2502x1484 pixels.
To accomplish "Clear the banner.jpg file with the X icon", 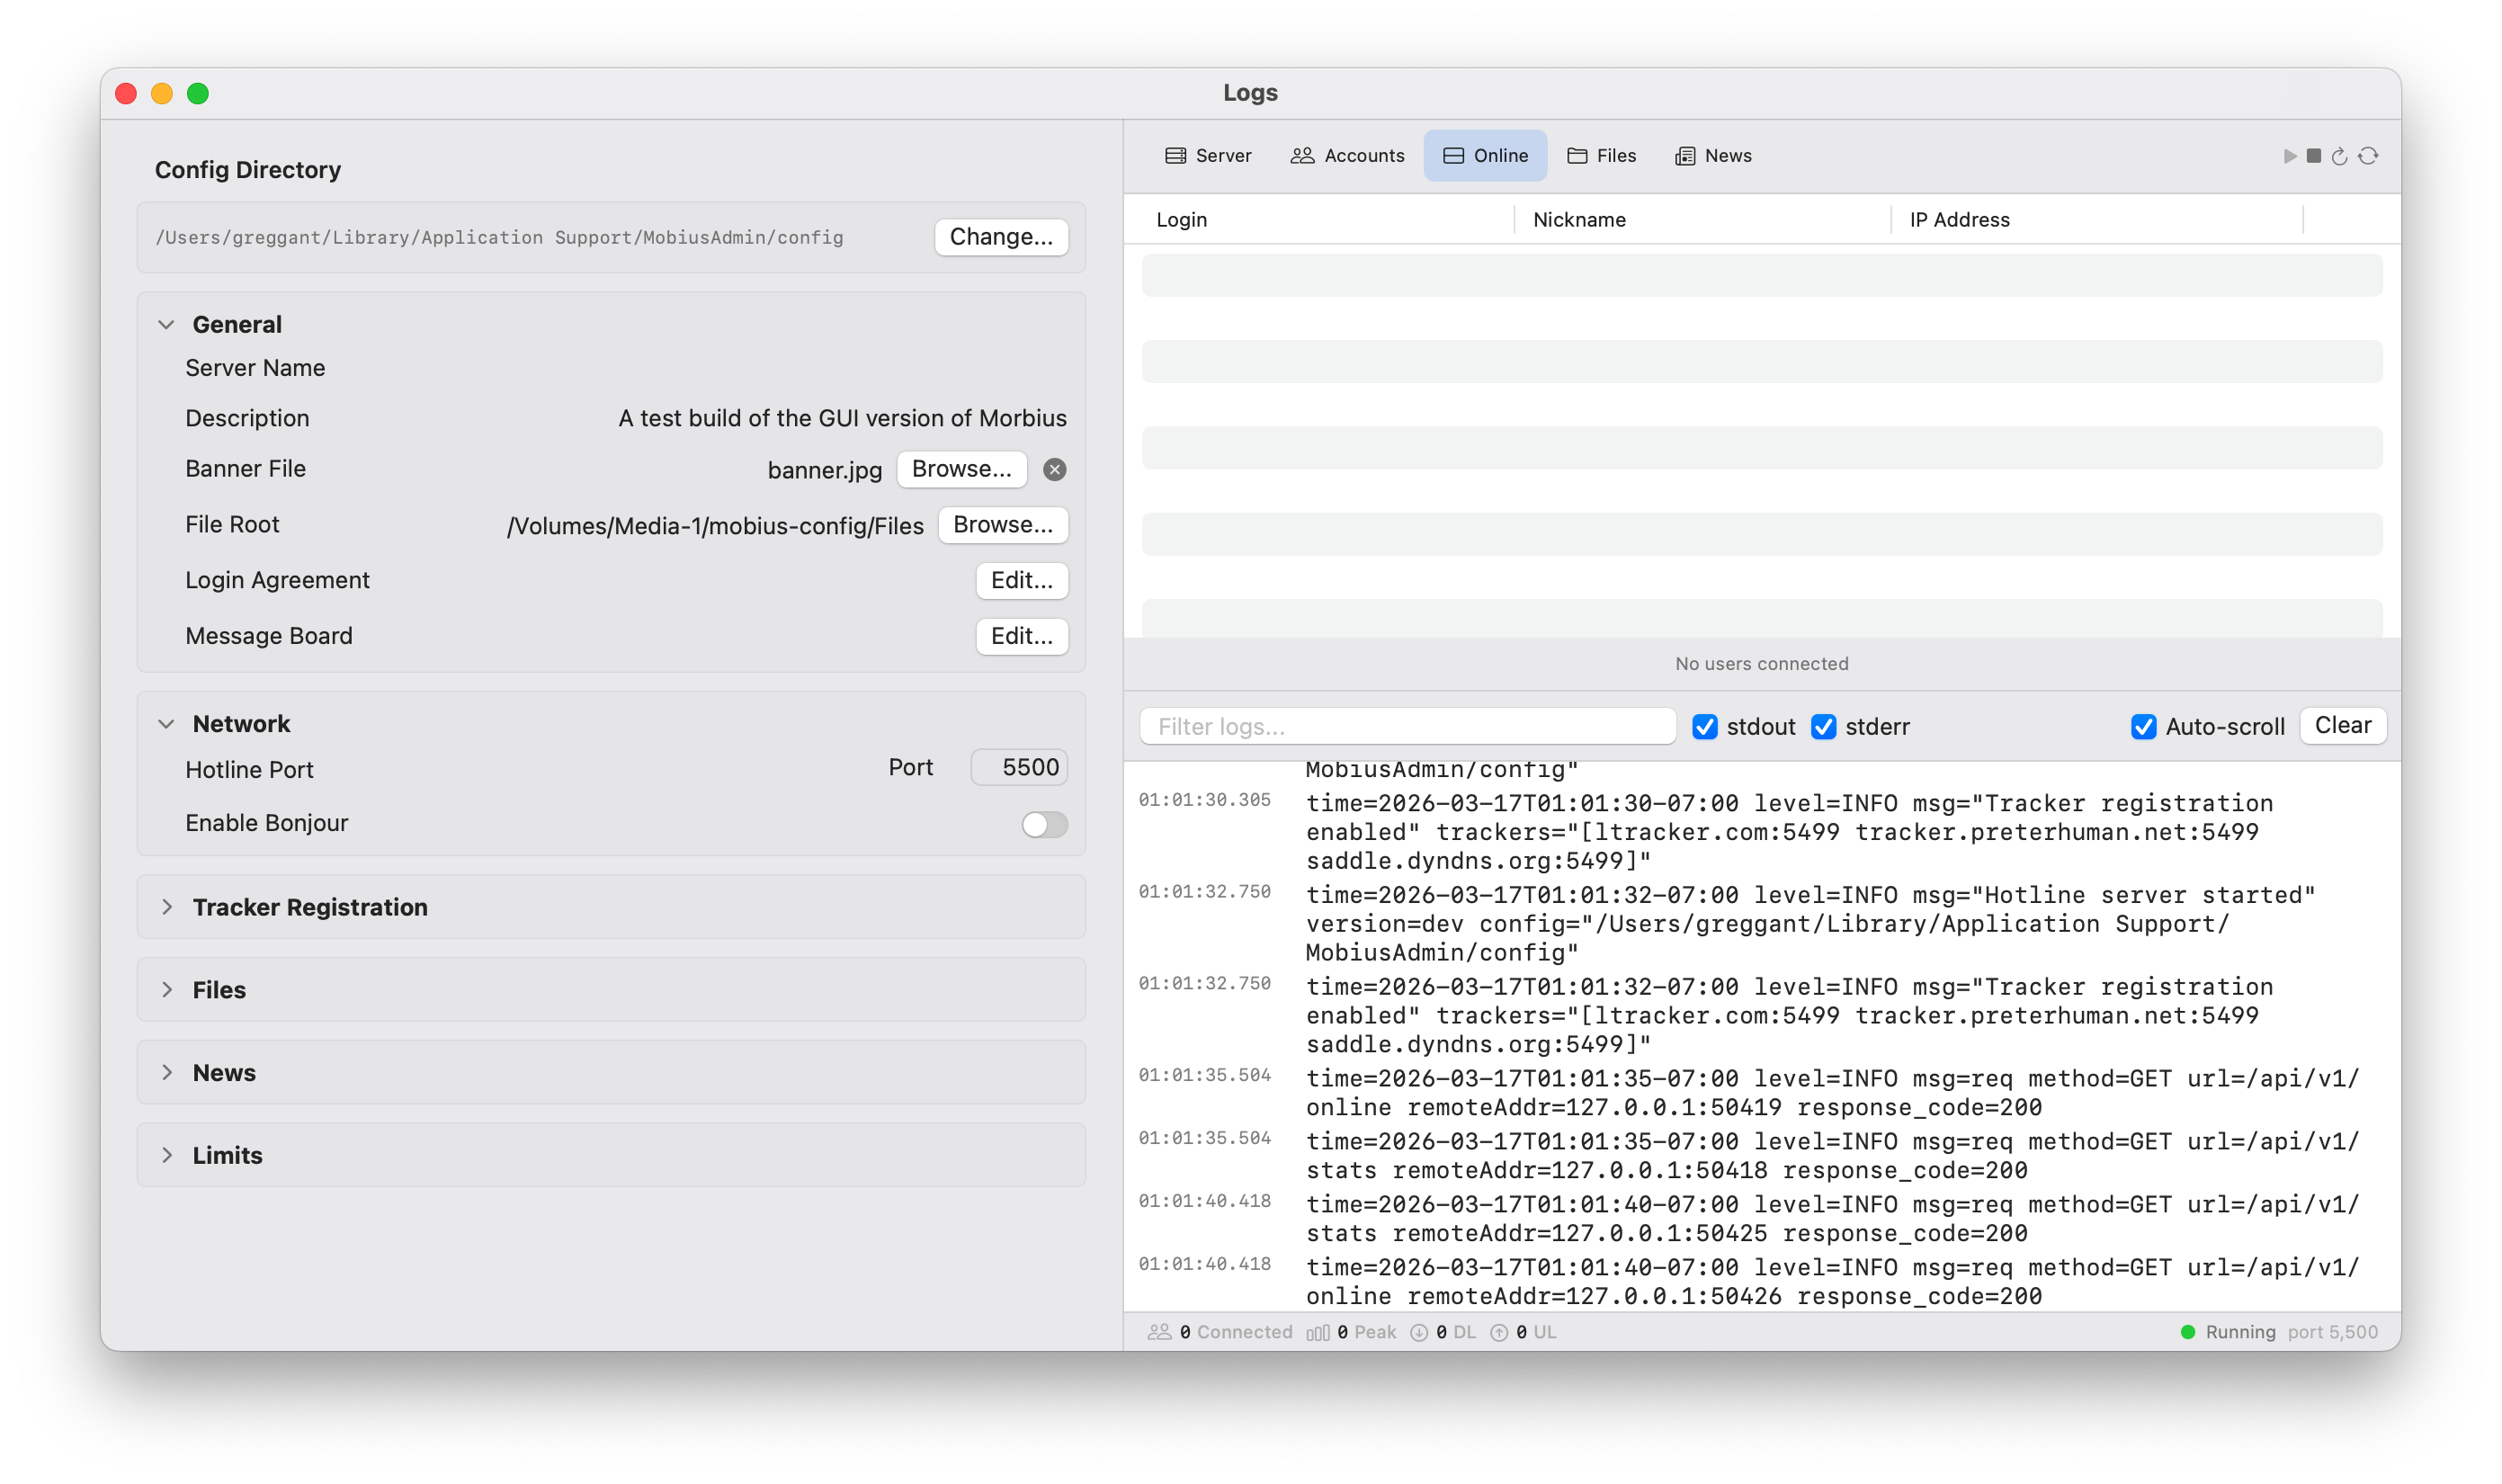I will point(1056,469).
